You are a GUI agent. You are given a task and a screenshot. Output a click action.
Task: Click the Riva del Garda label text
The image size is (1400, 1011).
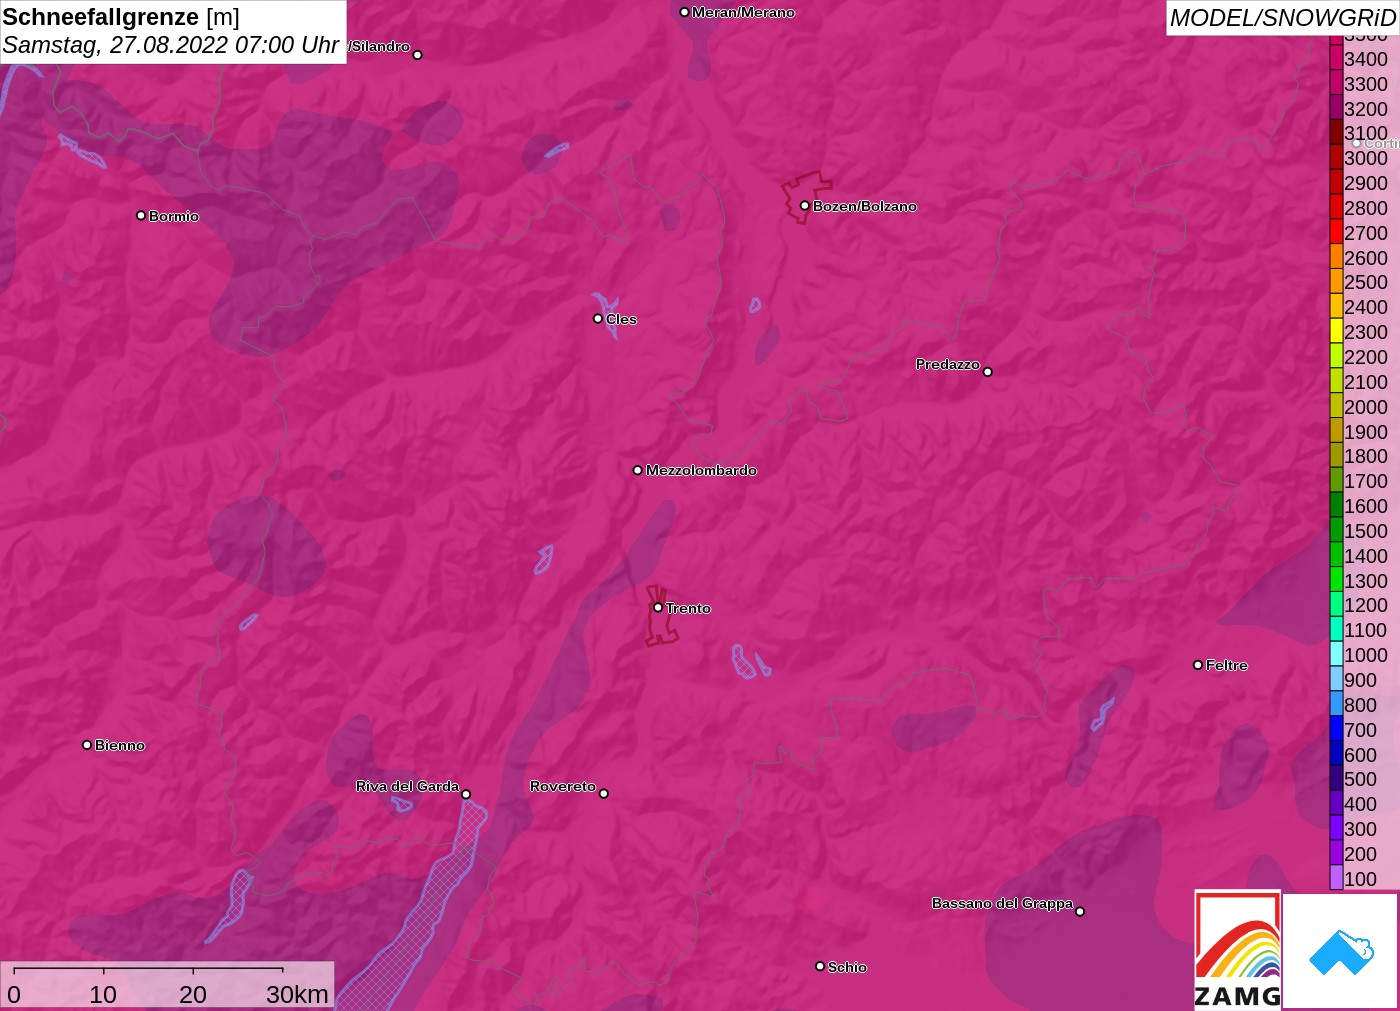coord(407,786)
